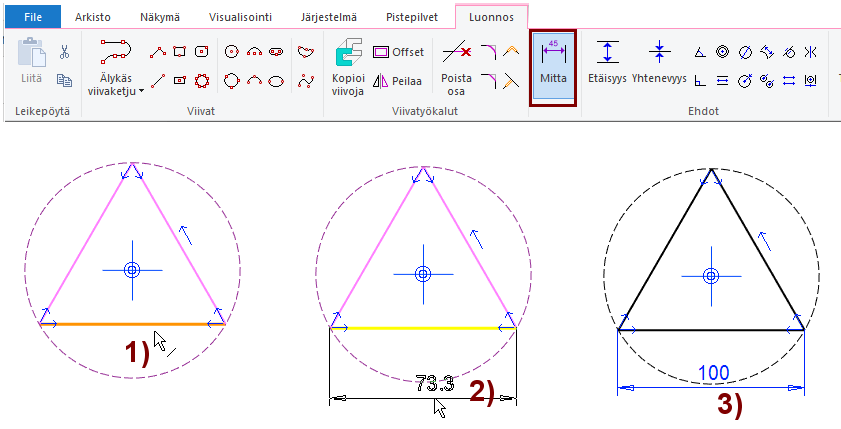Screen dimensions: 841x429
Task: Select the ellipse tool icon
Action: (x=276, y=82)
